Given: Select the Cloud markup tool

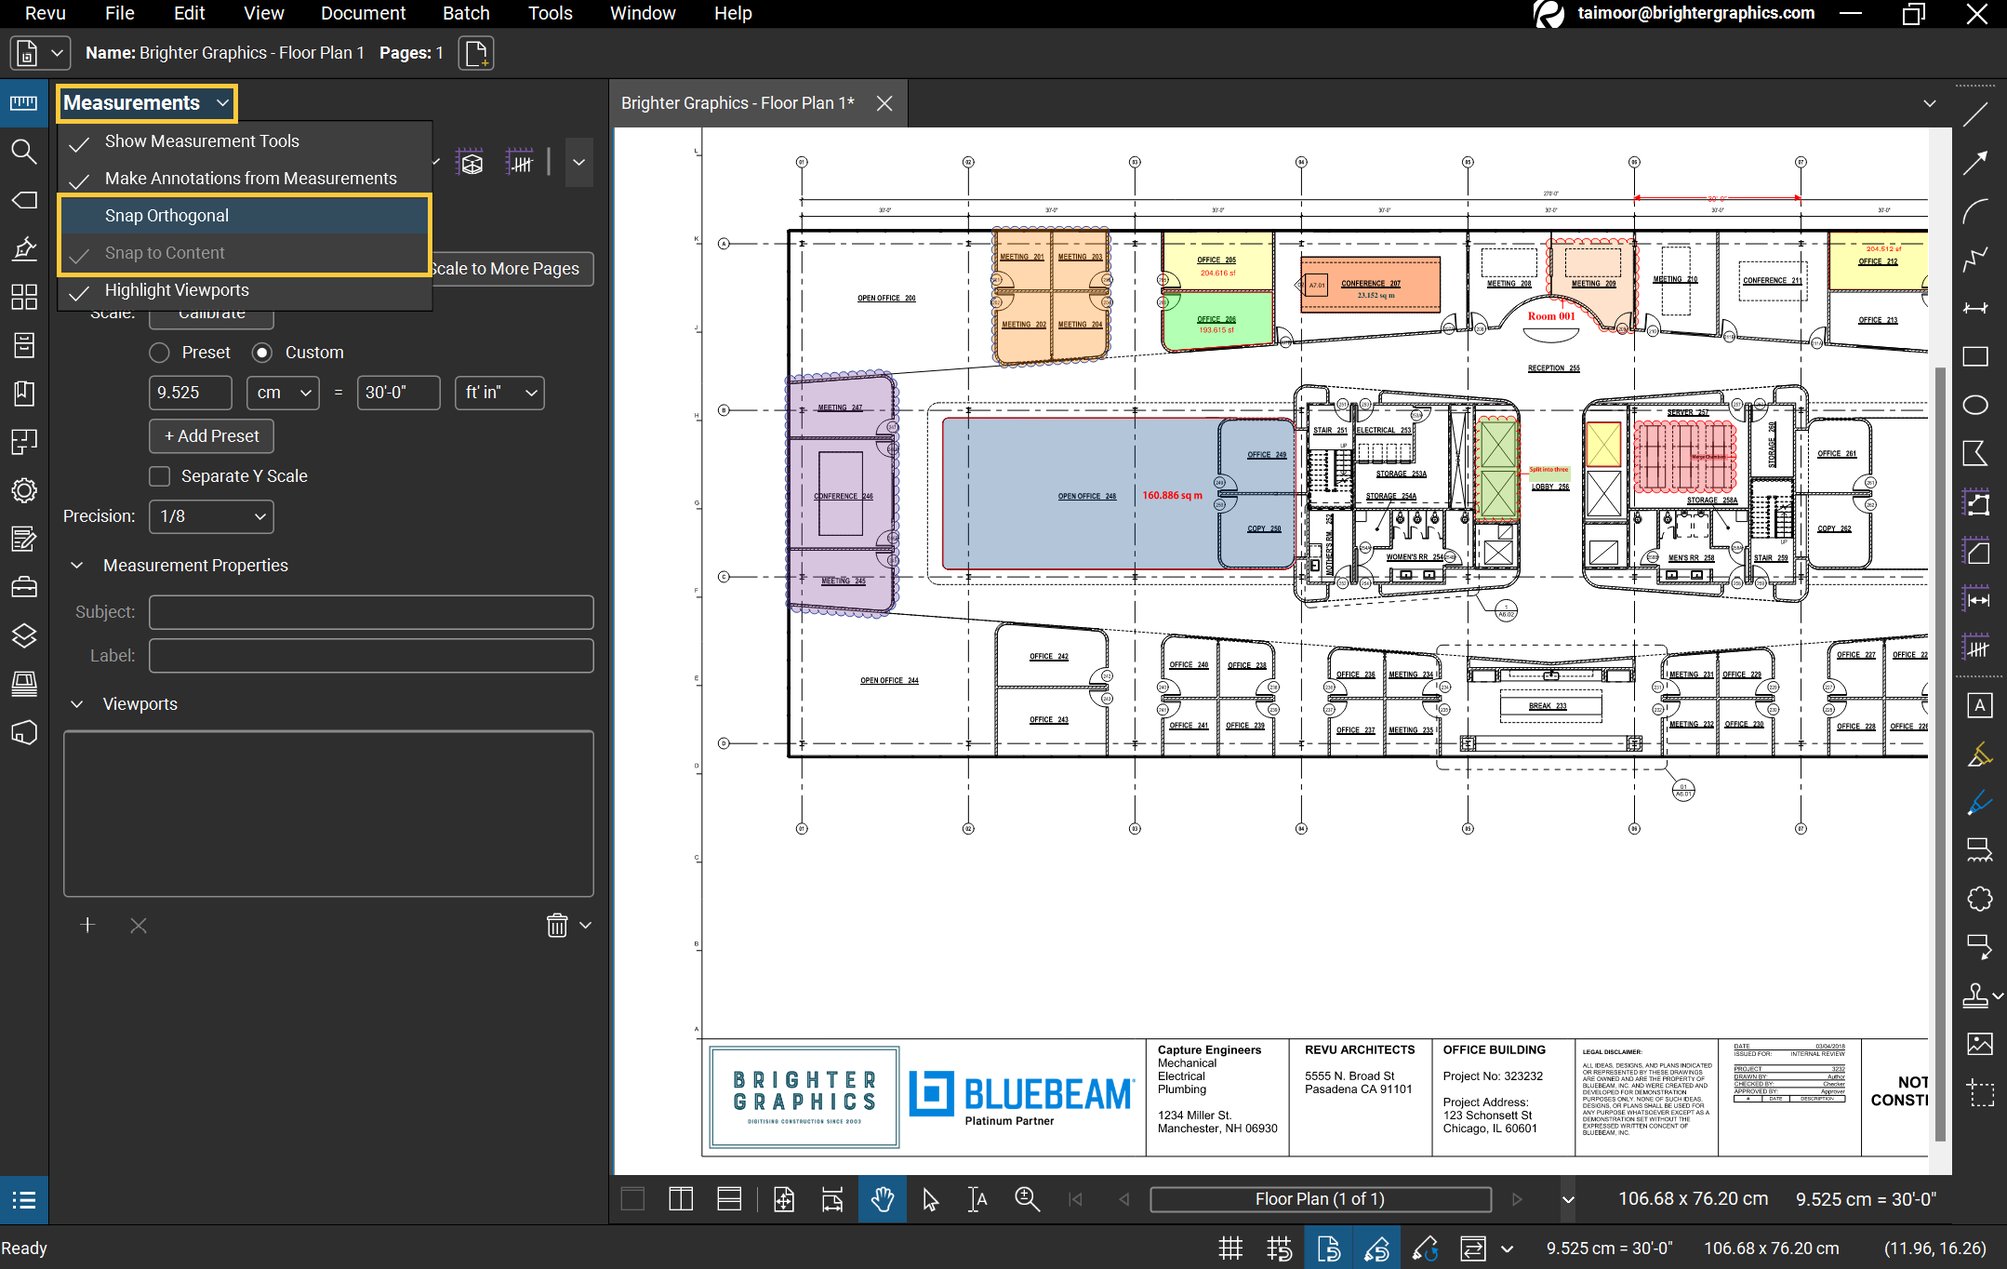Looking at the screenshot, I should [x=1978, y=899].
